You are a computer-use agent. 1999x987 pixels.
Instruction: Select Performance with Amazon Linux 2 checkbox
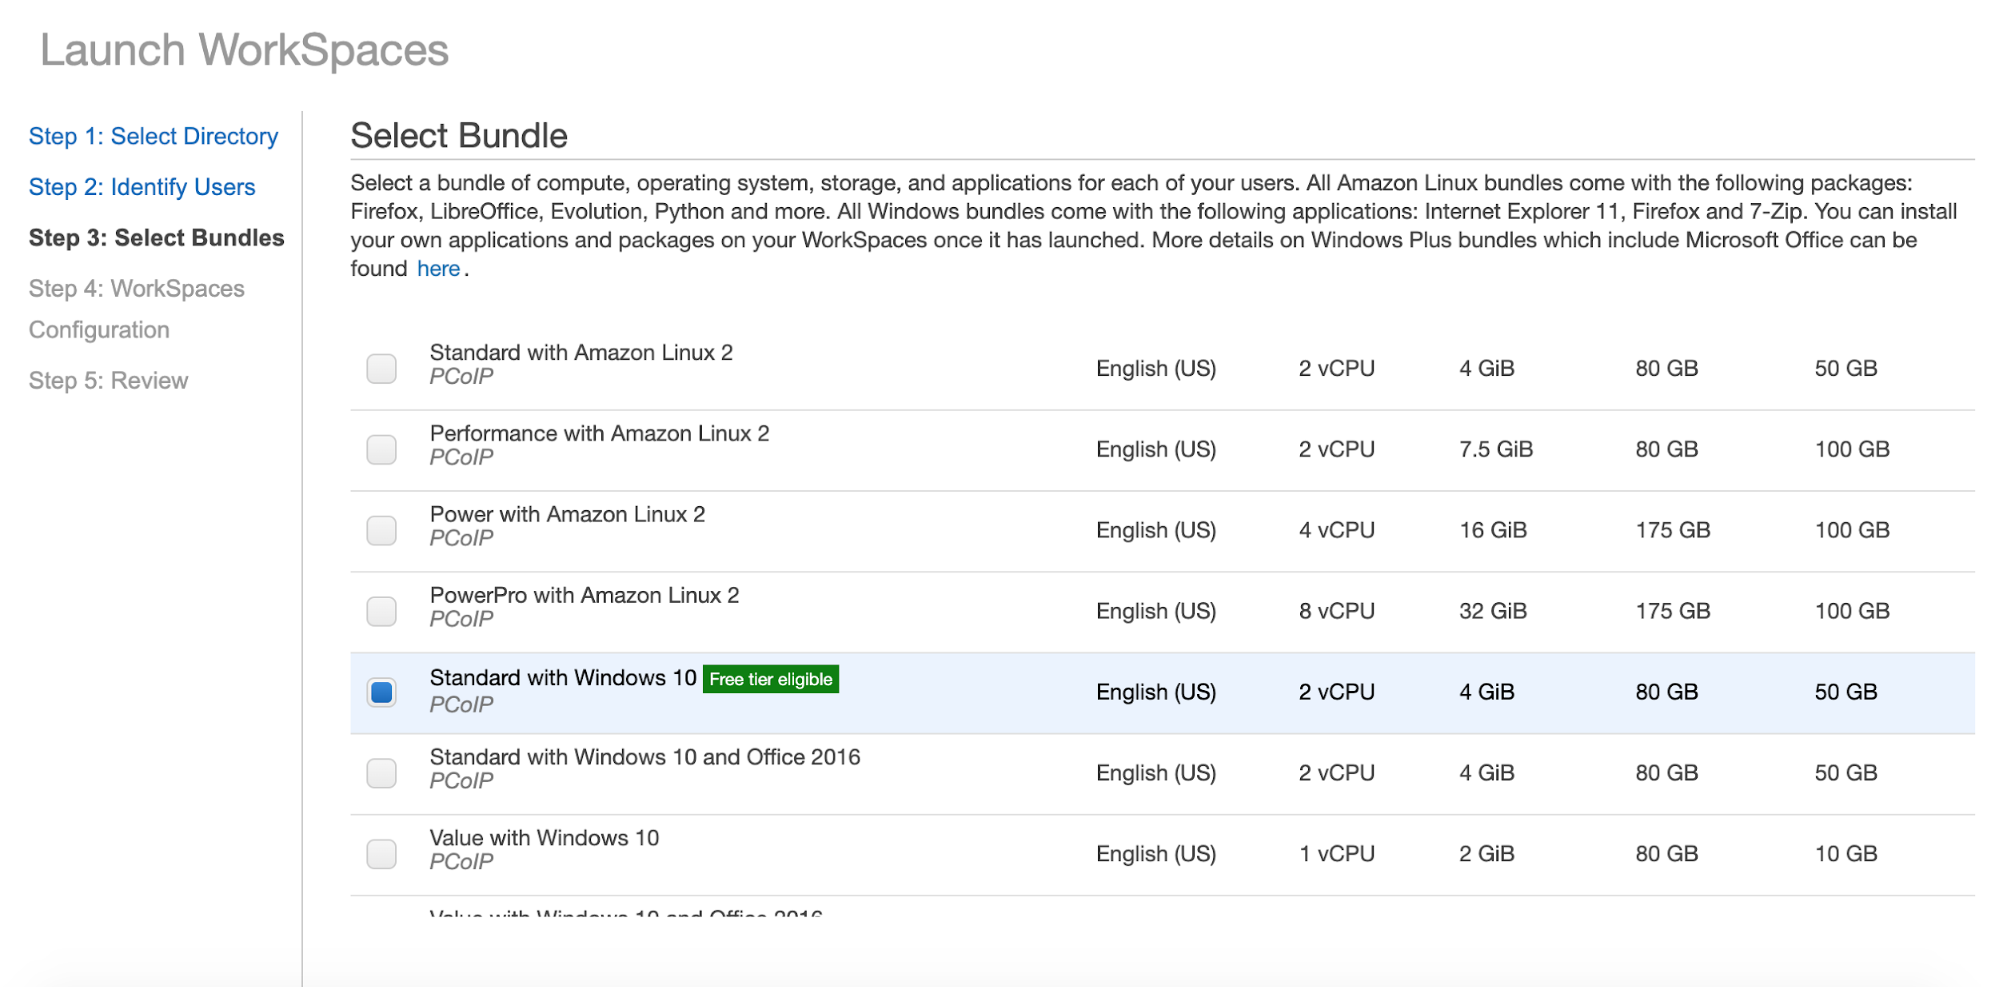381,449
